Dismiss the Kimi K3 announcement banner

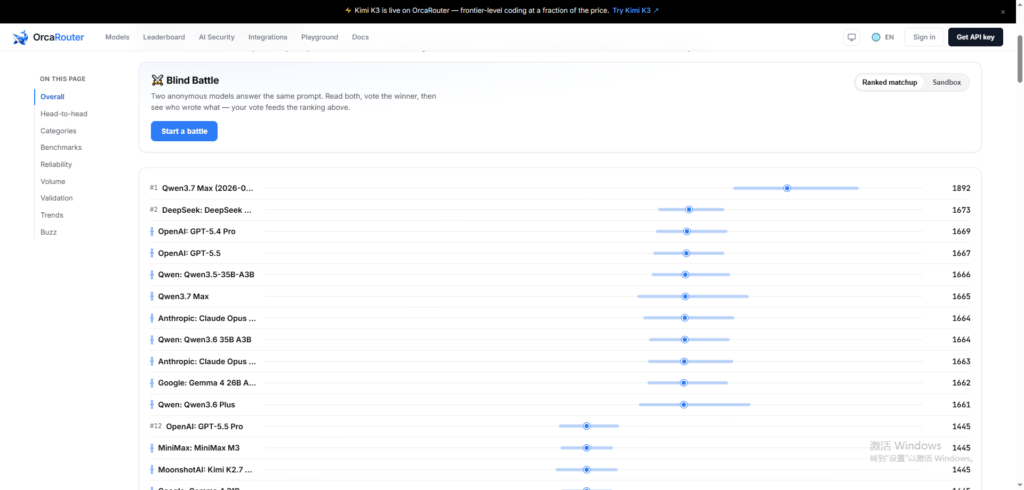click(1003, 11)
